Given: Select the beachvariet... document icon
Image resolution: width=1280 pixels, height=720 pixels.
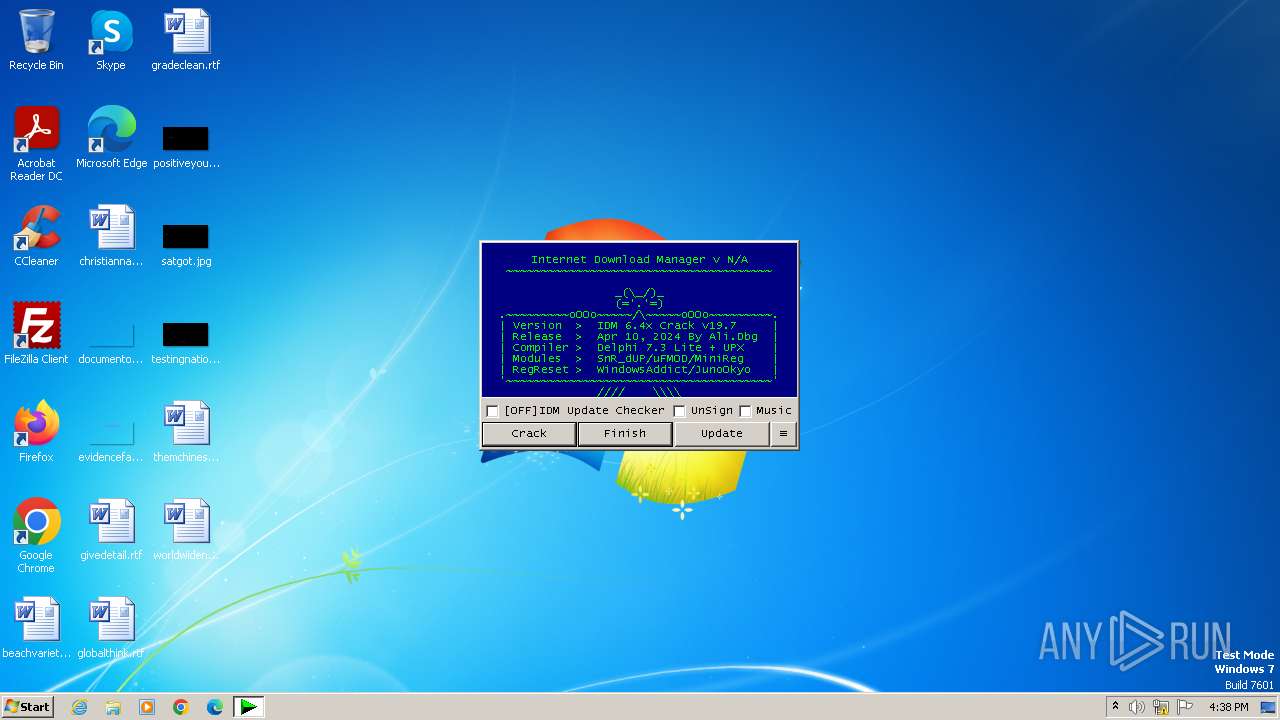Looking at the screenshot, I should (x=36, y=628).
